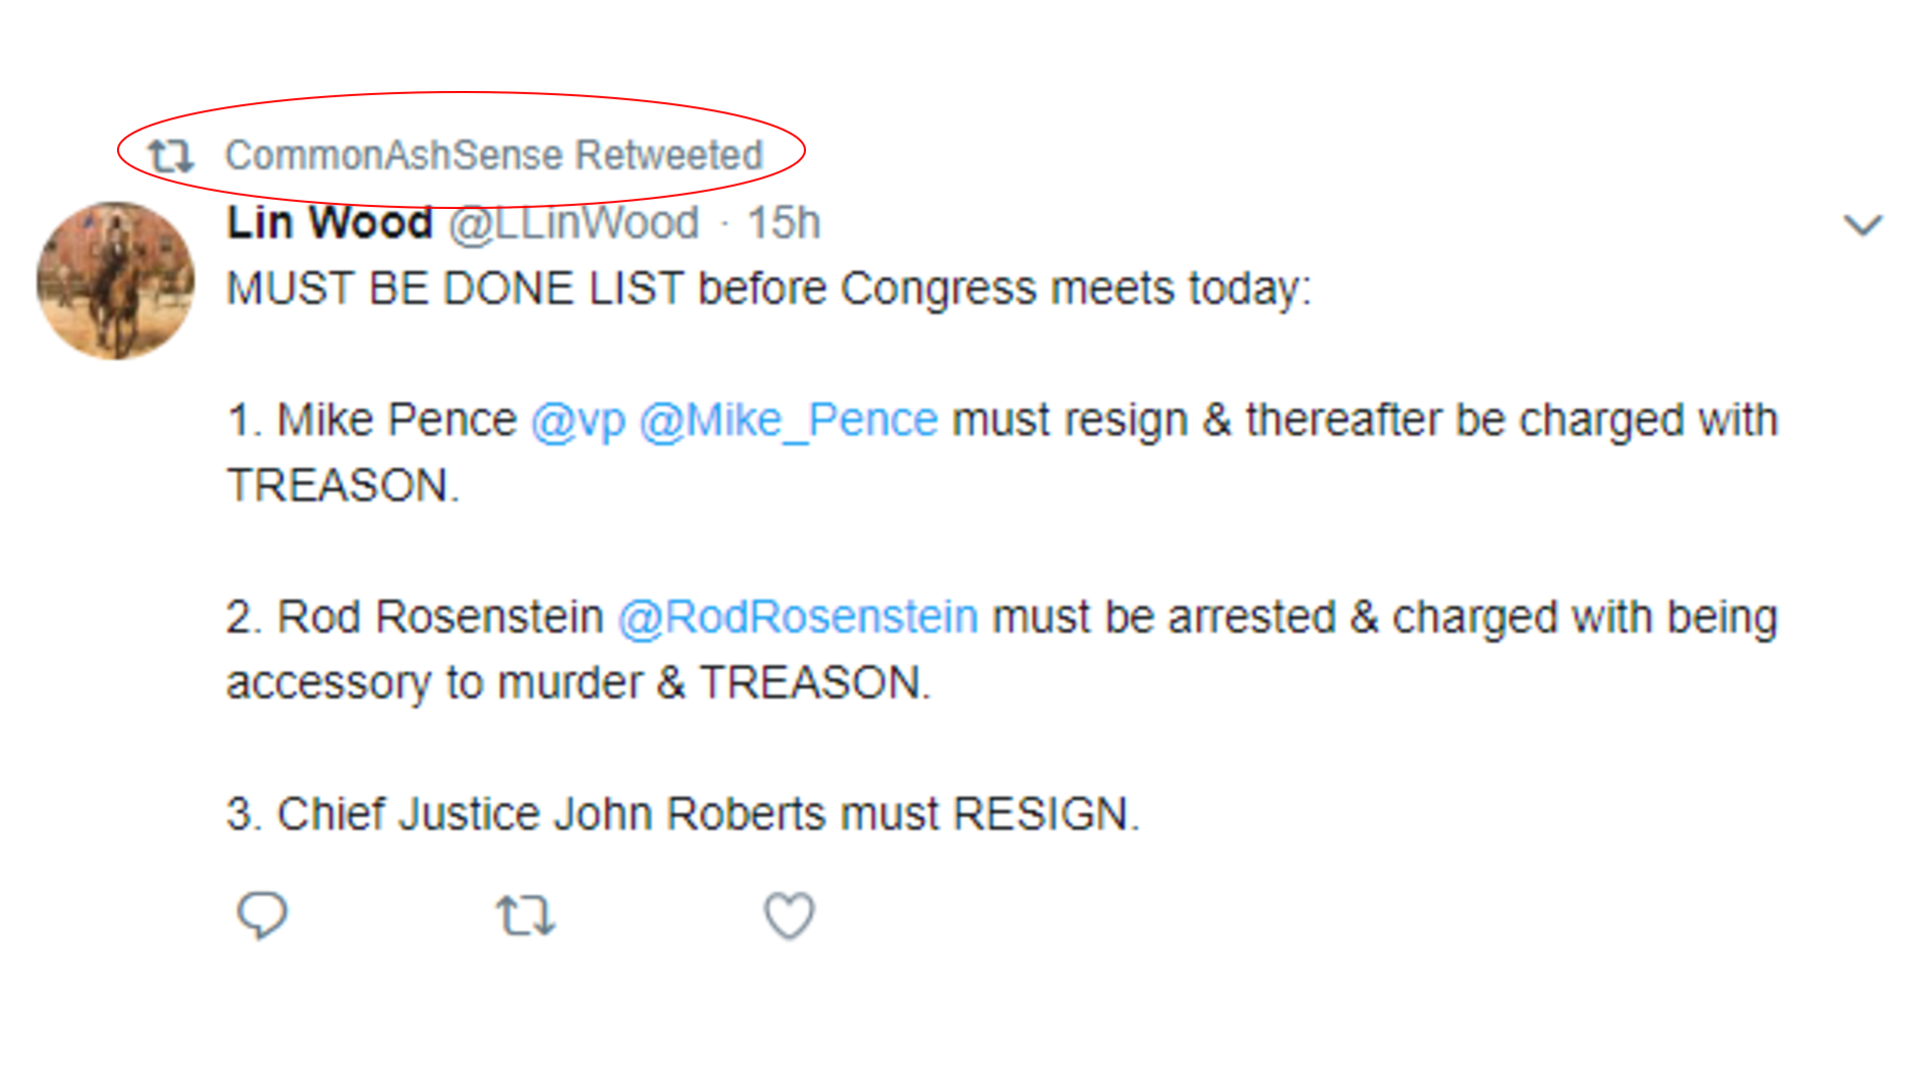This screenshot has height=1080, width=1920.
Task: Open Lin Wood's profile picture
Action: pyautogui.click(x=116, y=281)
